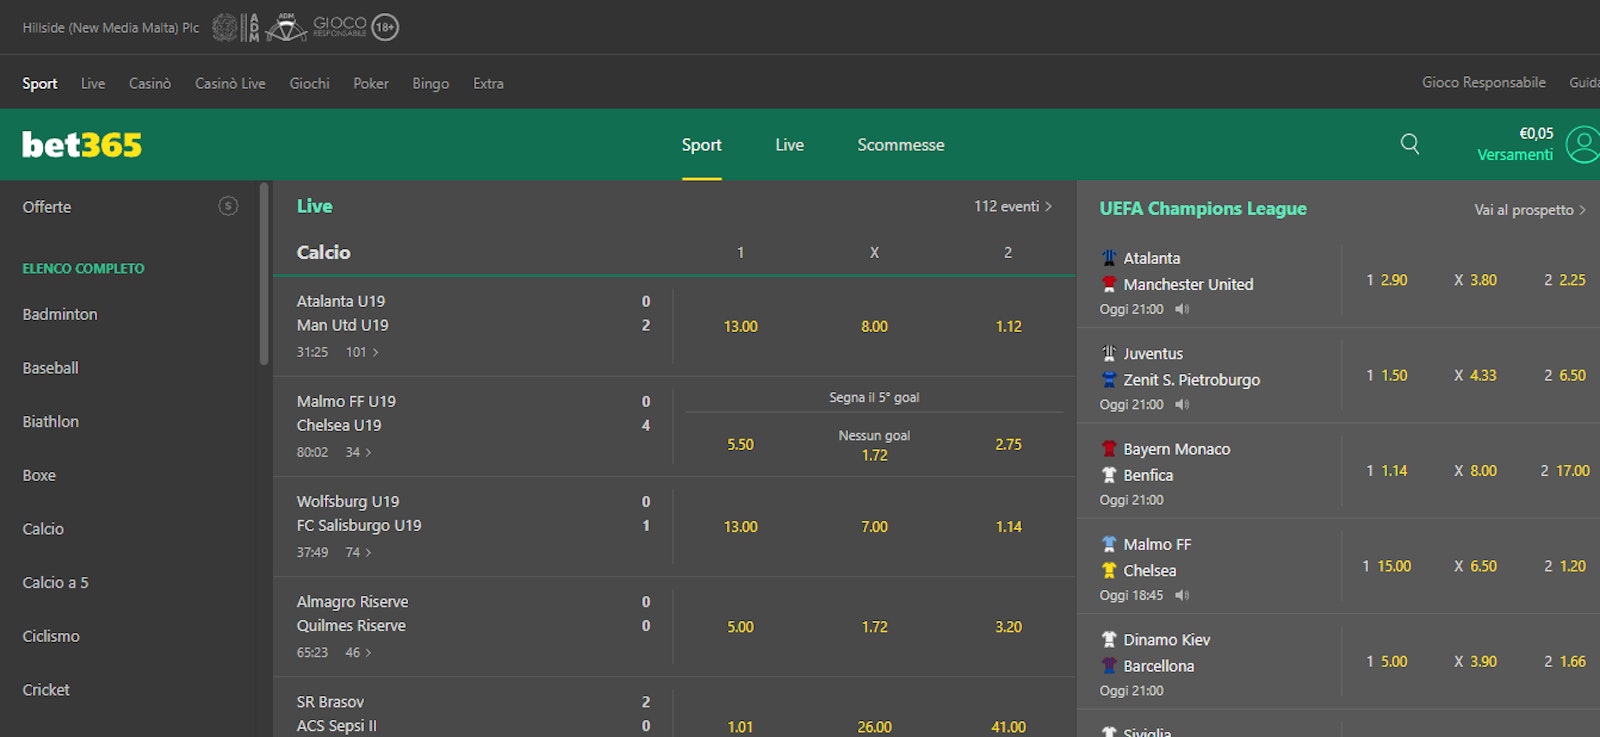The width and height of the screenshot is (1600, 737).
Task: Switch to the Live tab in green header
Action: (x=789, y=145)
